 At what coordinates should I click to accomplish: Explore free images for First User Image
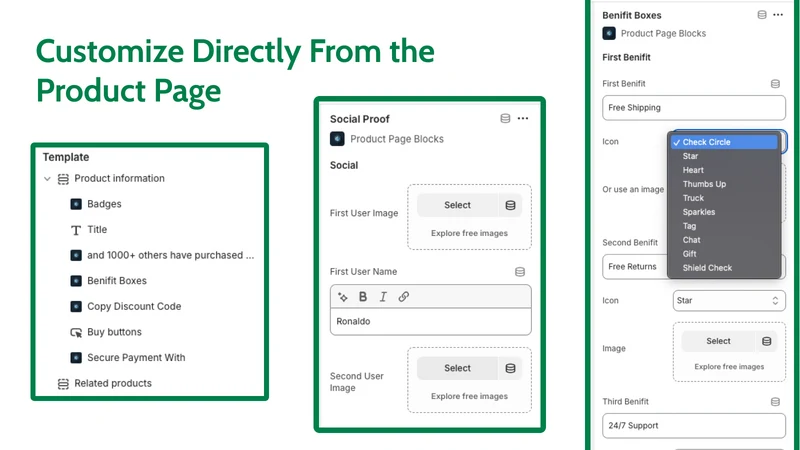pos(469,233)
